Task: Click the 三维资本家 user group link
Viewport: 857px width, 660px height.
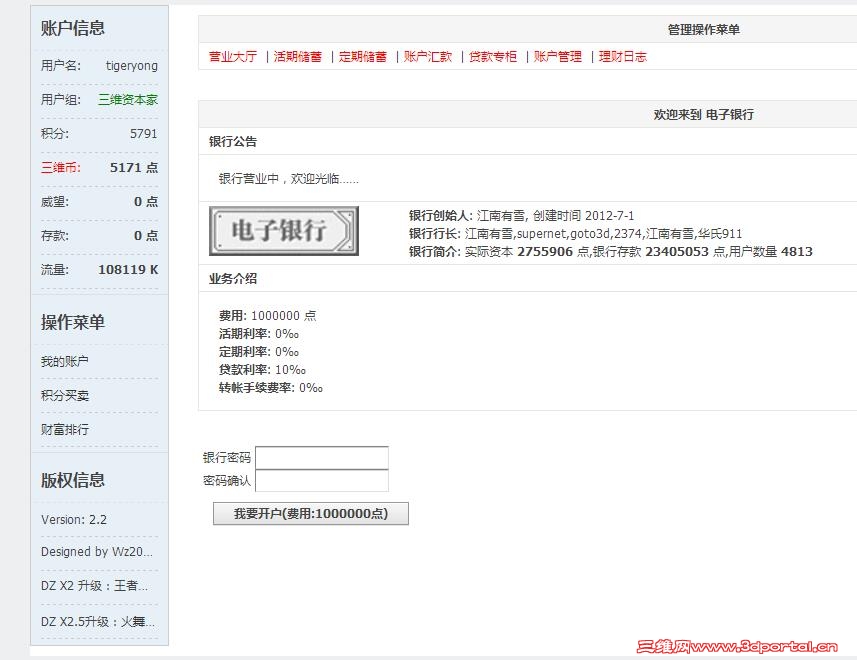Action: coord(128,99)
